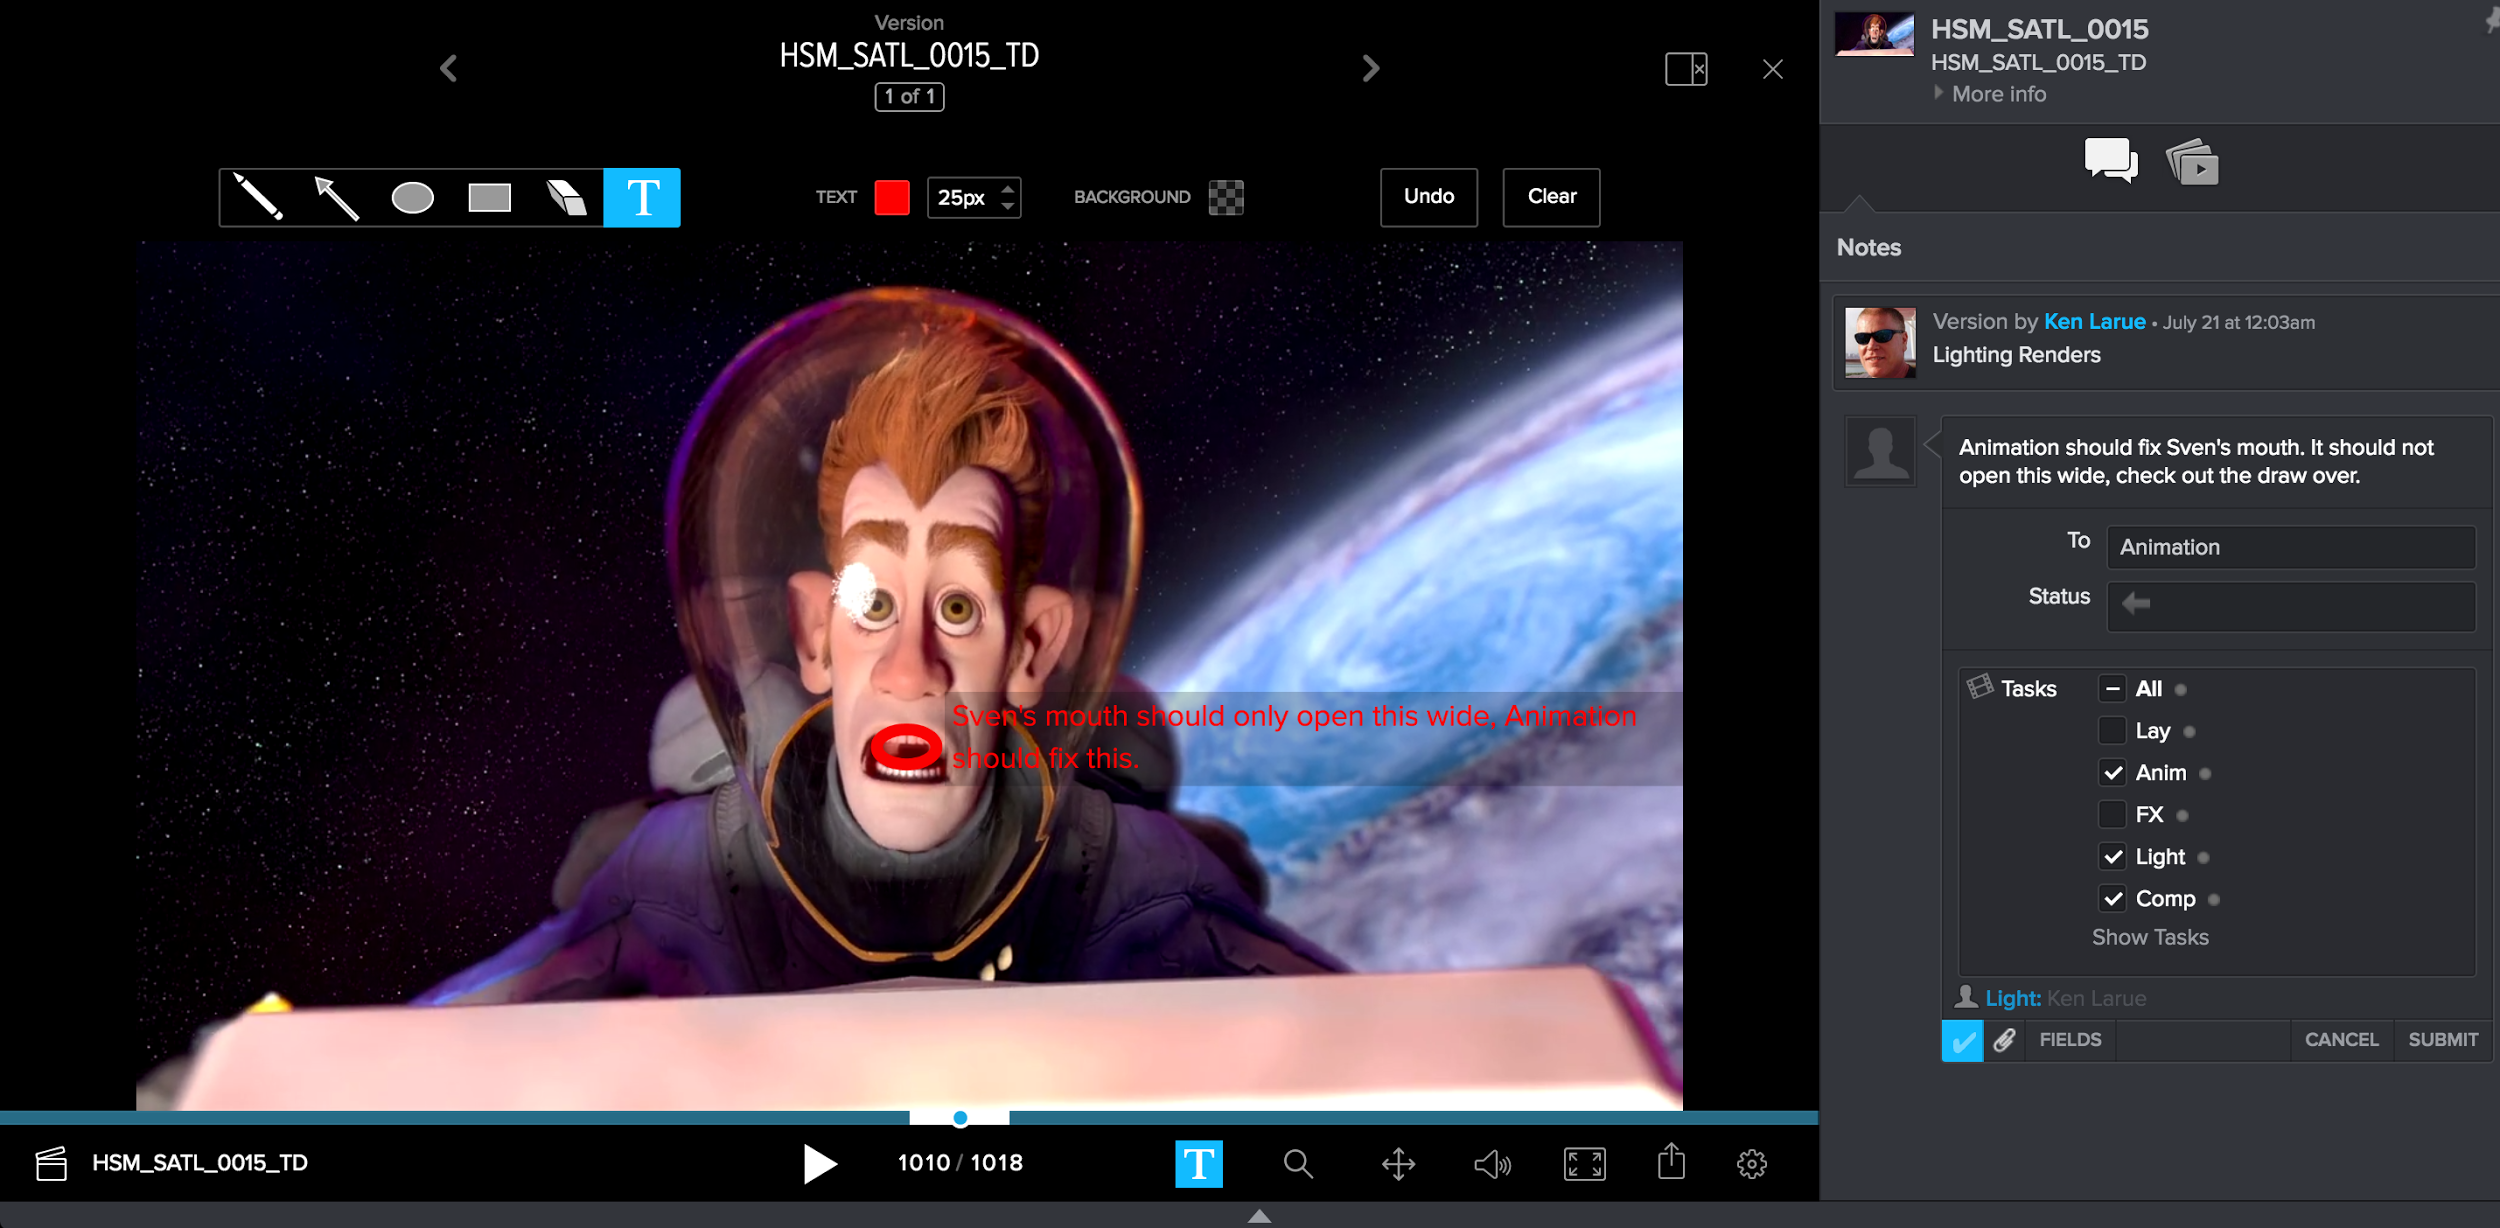2500x1228 pixels.
Task: Switch to the Notes conversation tab
Action: [x=2110, y=160]
